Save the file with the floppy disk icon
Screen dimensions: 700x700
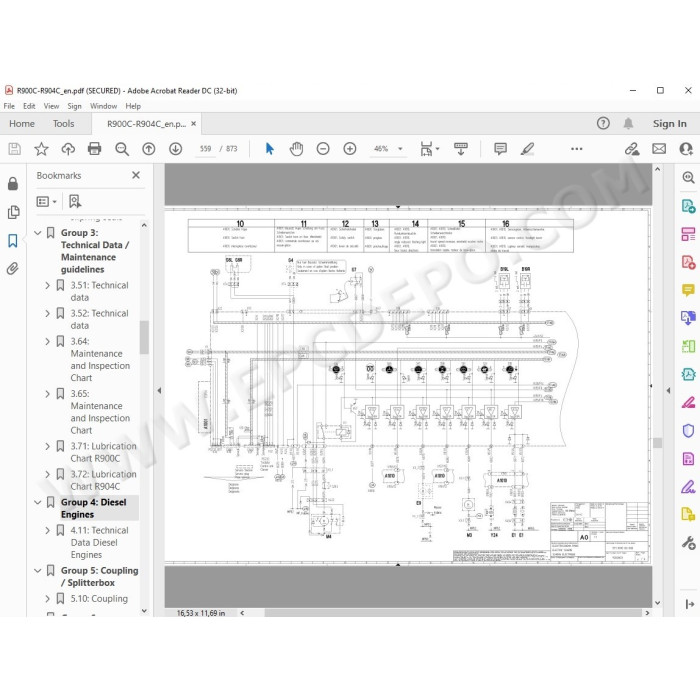click(14, 149)
